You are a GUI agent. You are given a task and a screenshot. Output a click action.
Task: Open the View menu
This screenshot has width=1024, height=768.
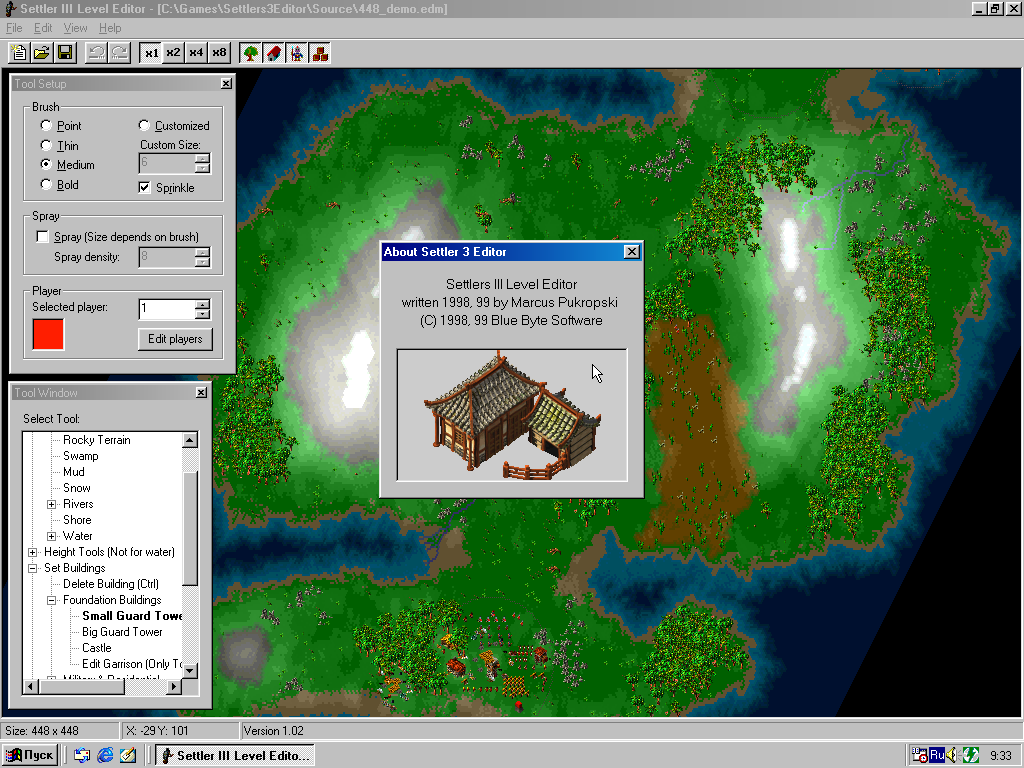click(x=75, y=28)
